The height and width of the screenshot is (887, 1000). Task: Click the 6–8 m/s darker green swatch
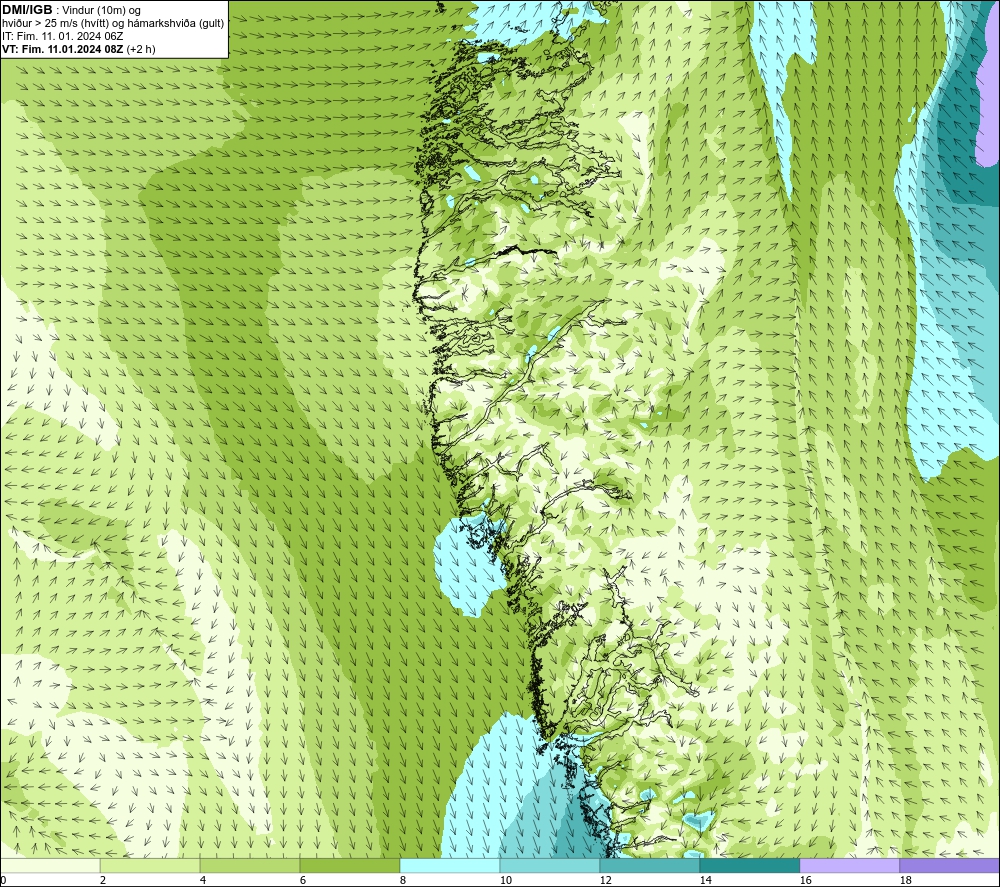click(x=349, y=865)
